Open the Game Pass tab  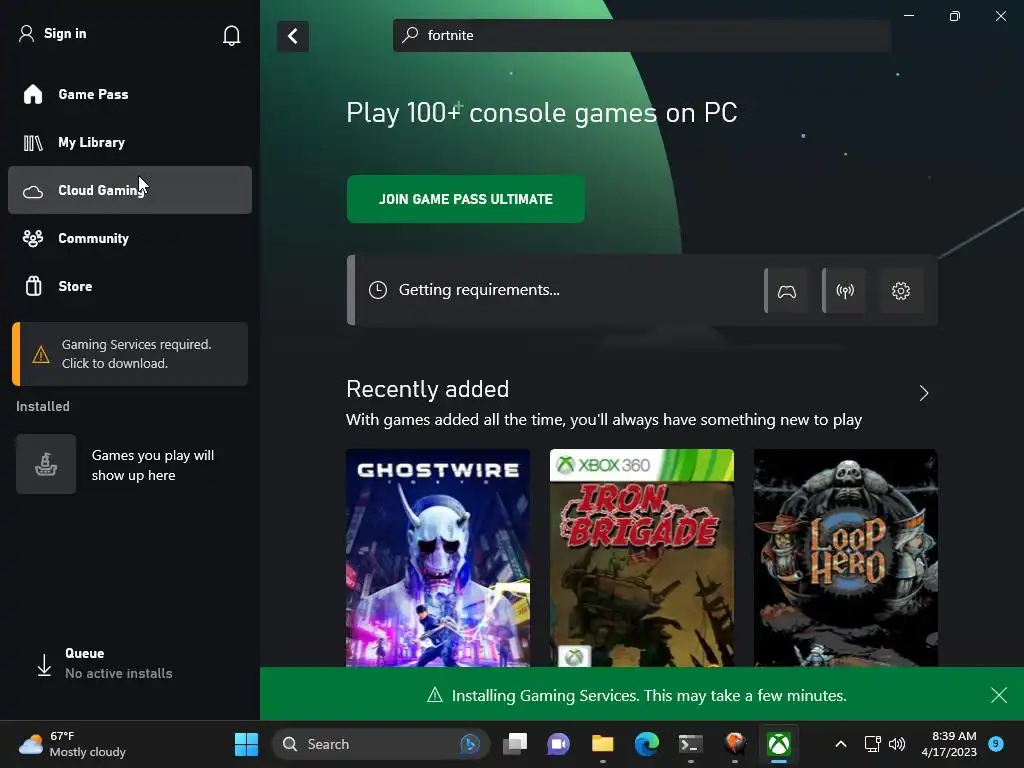(x=129, y=94)
